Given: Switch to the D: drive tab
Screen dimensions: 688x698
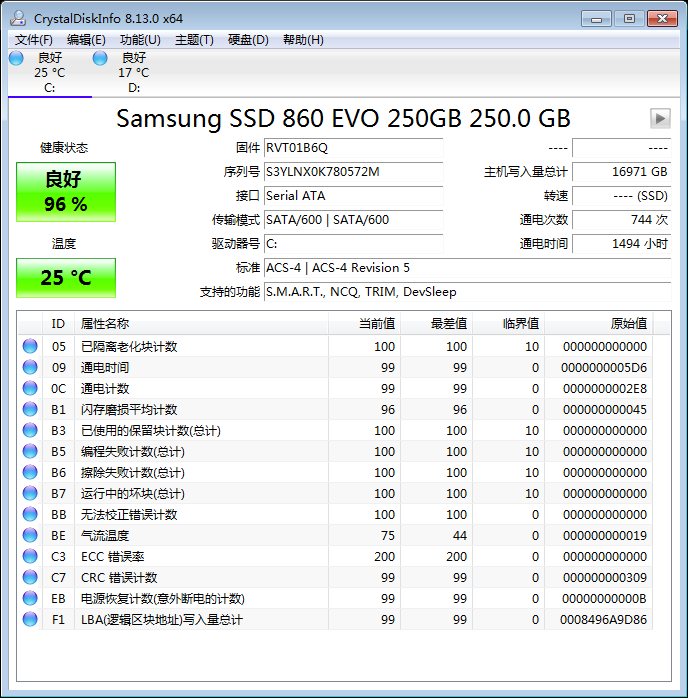Looking at the screenshot, I should point(133,72).
